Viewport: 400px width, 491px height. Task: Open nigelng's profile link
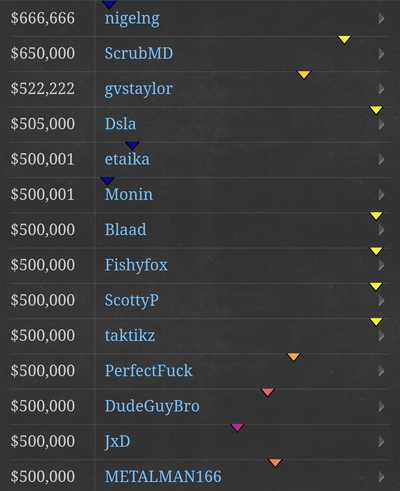click(132, 19)
